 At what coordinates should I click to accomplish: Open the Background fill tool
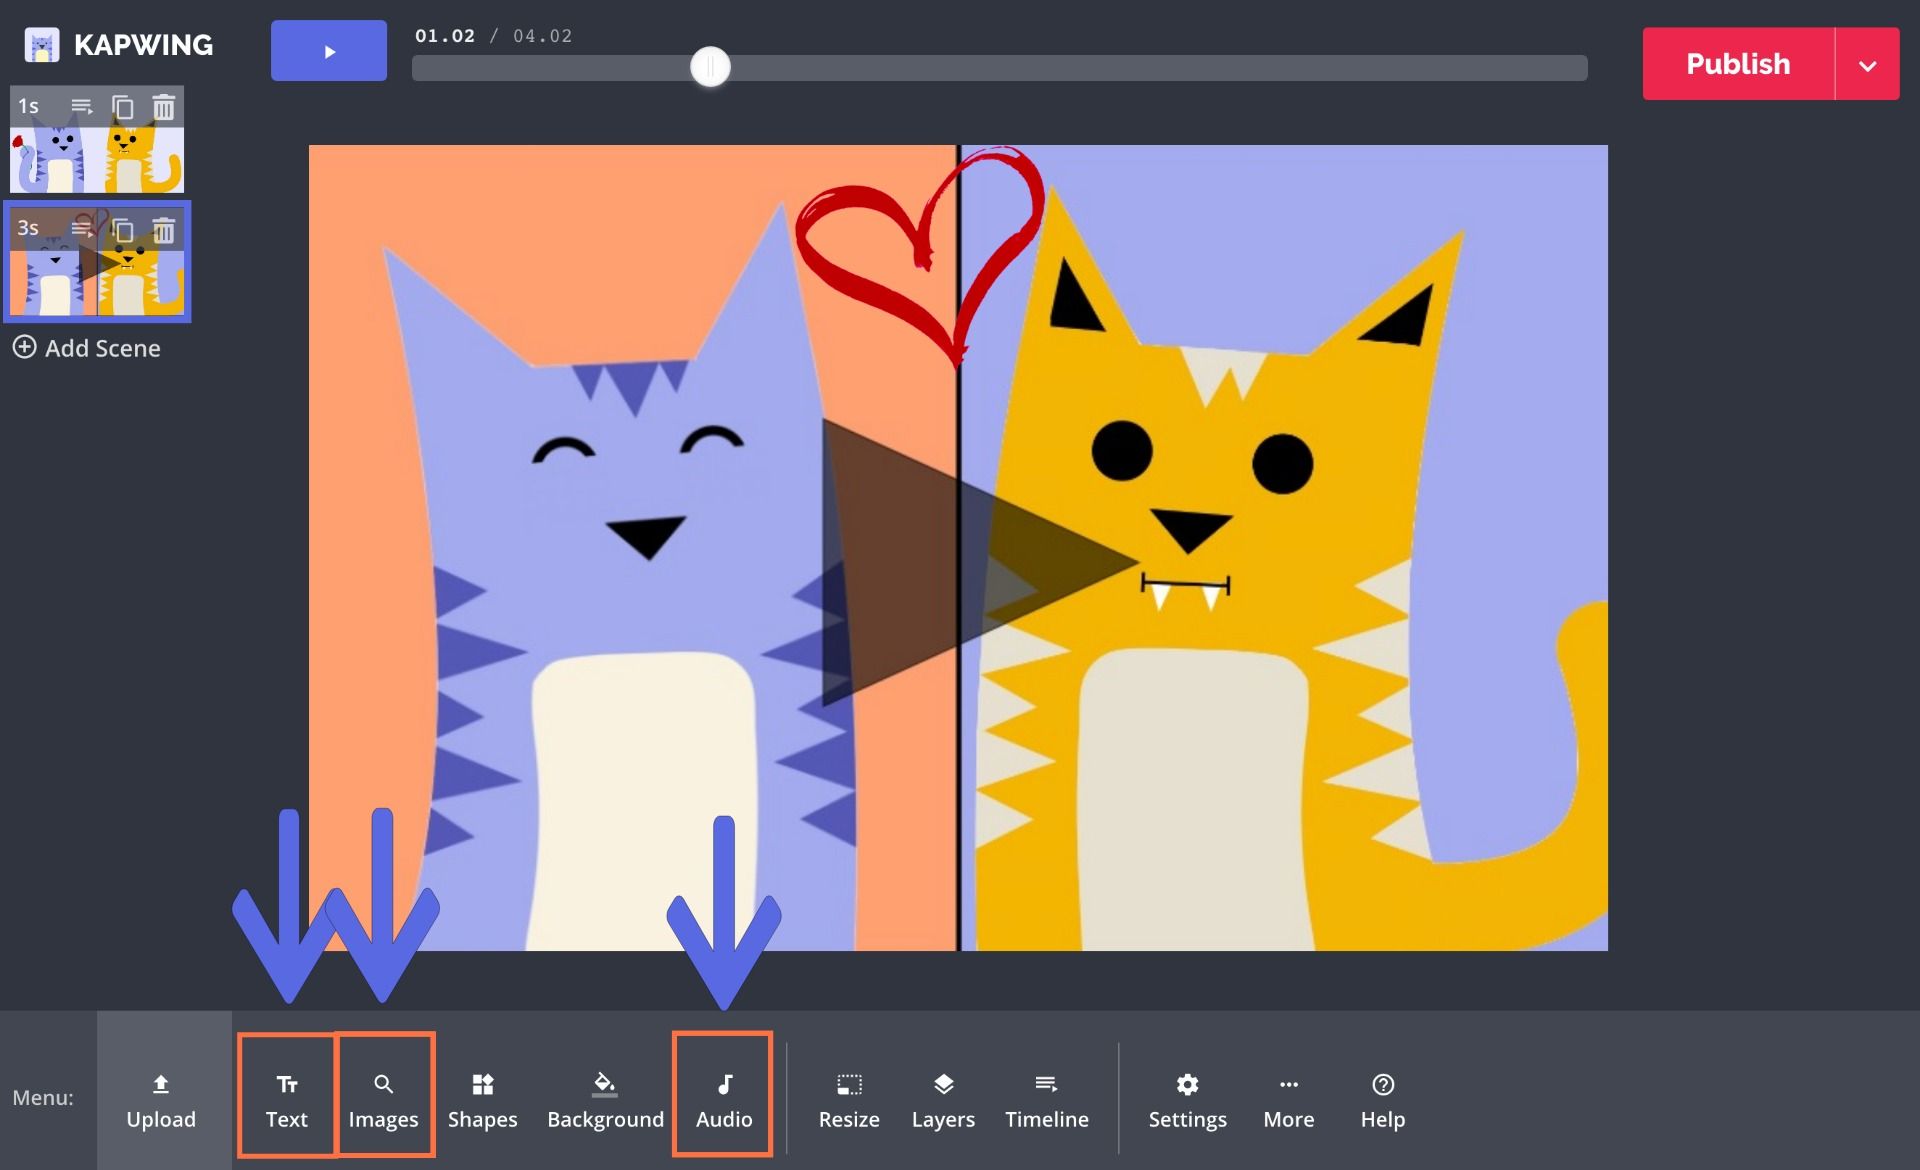(605, 1099)
